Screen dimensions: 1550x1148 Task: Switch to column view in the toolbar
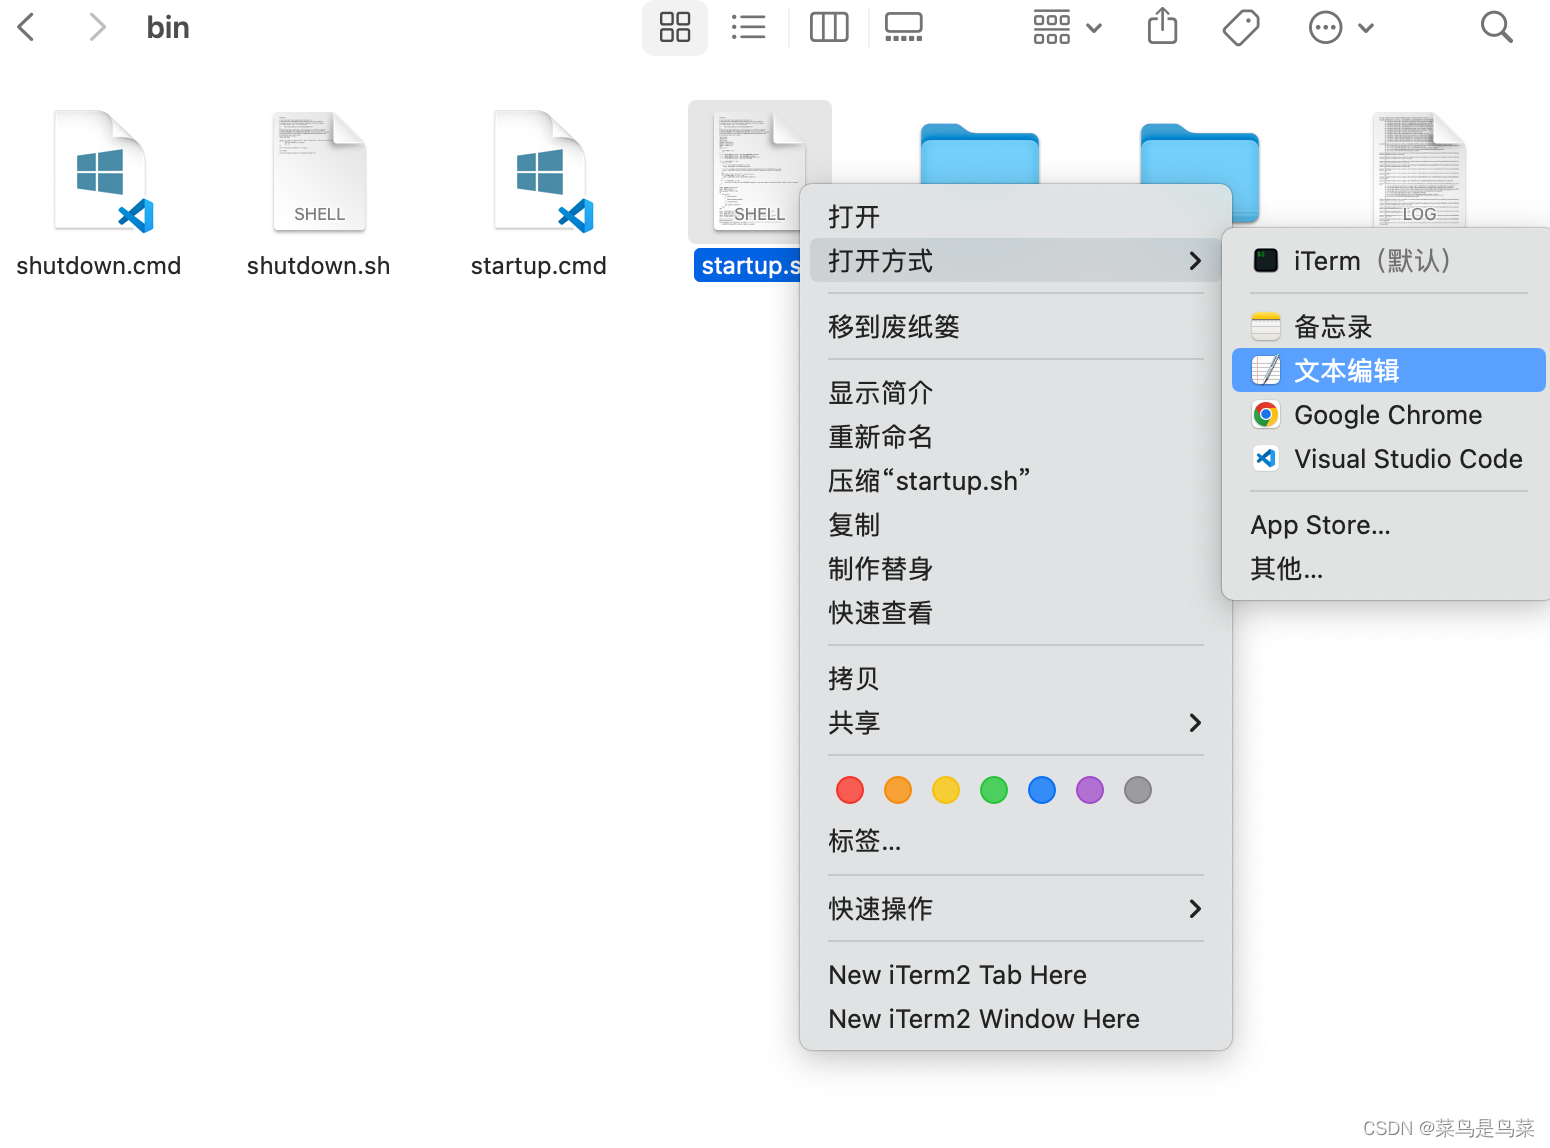click(828, 27)
